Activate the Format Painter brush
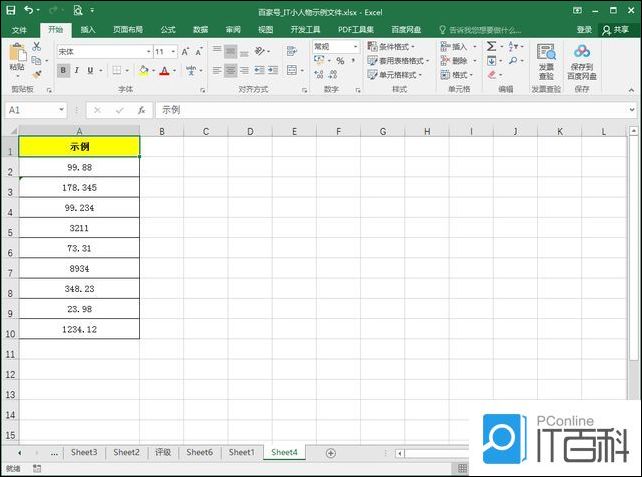 coord(37,74)
